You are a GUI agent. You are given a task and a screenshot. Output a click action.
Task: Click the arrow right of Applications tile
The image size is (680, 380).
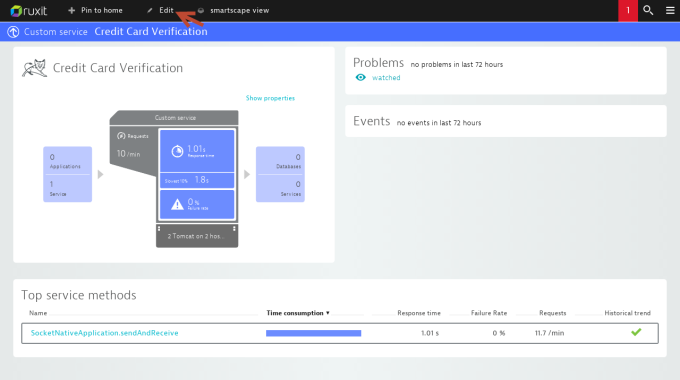point(101,174)
